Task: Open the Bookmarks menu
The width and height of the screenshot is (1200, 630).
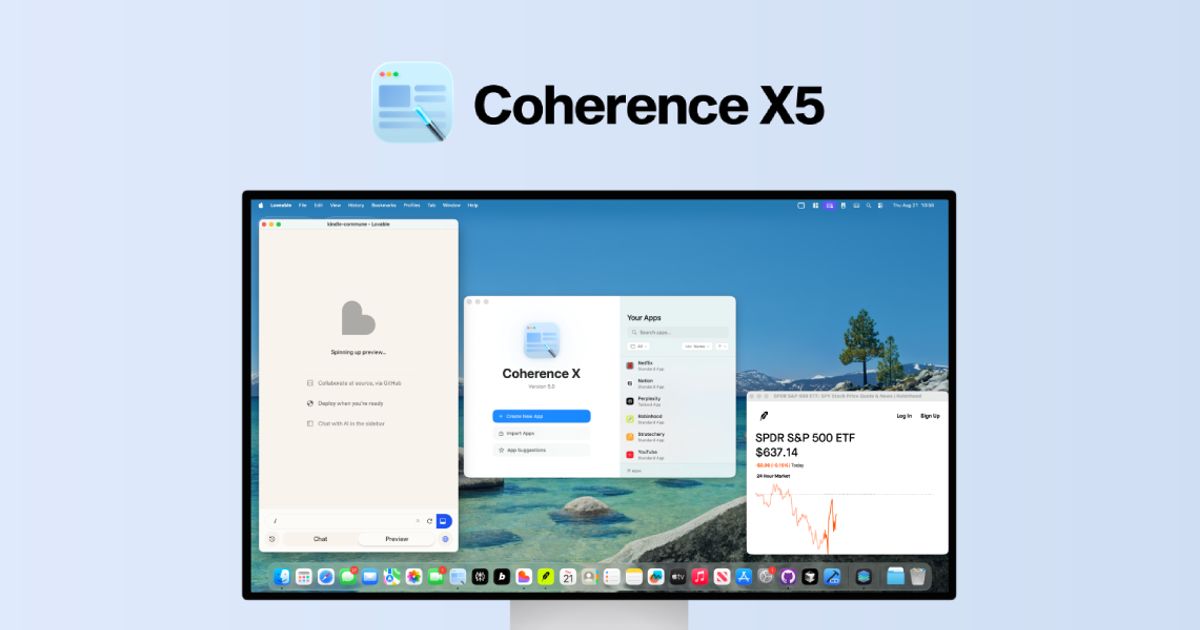Action: [384, 205]
